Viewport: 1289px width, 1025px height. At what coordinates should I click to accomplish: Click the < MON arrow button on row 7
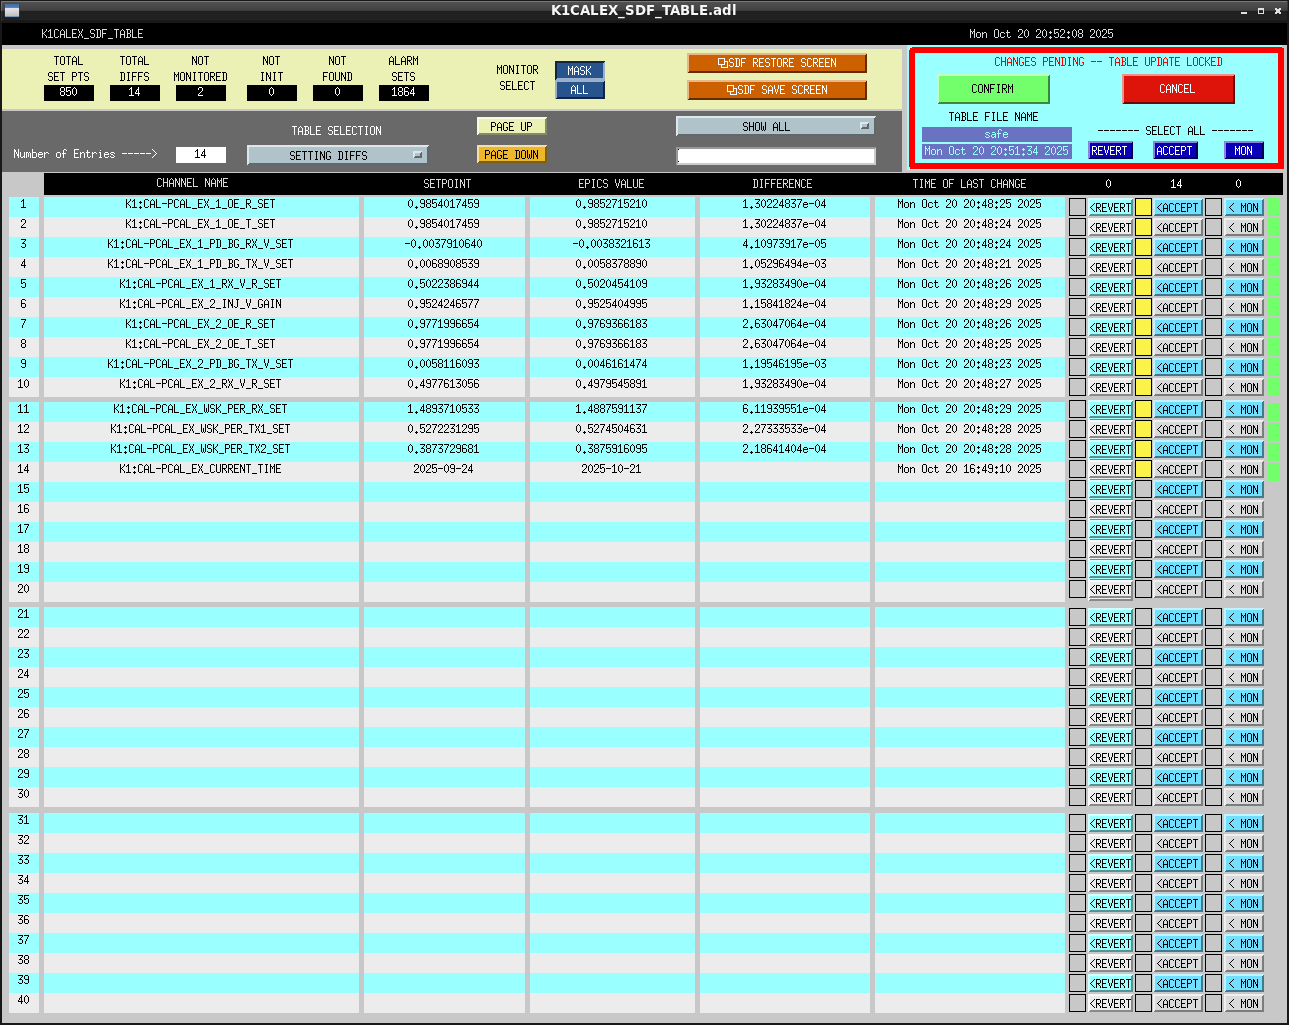click(1244, 328)
